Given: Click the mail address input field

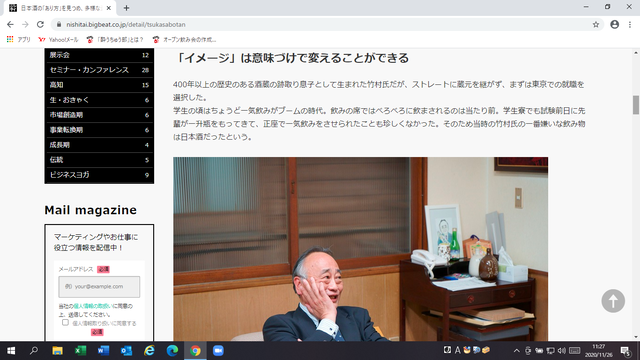Looking at the screenshot, I should point(99,287).
